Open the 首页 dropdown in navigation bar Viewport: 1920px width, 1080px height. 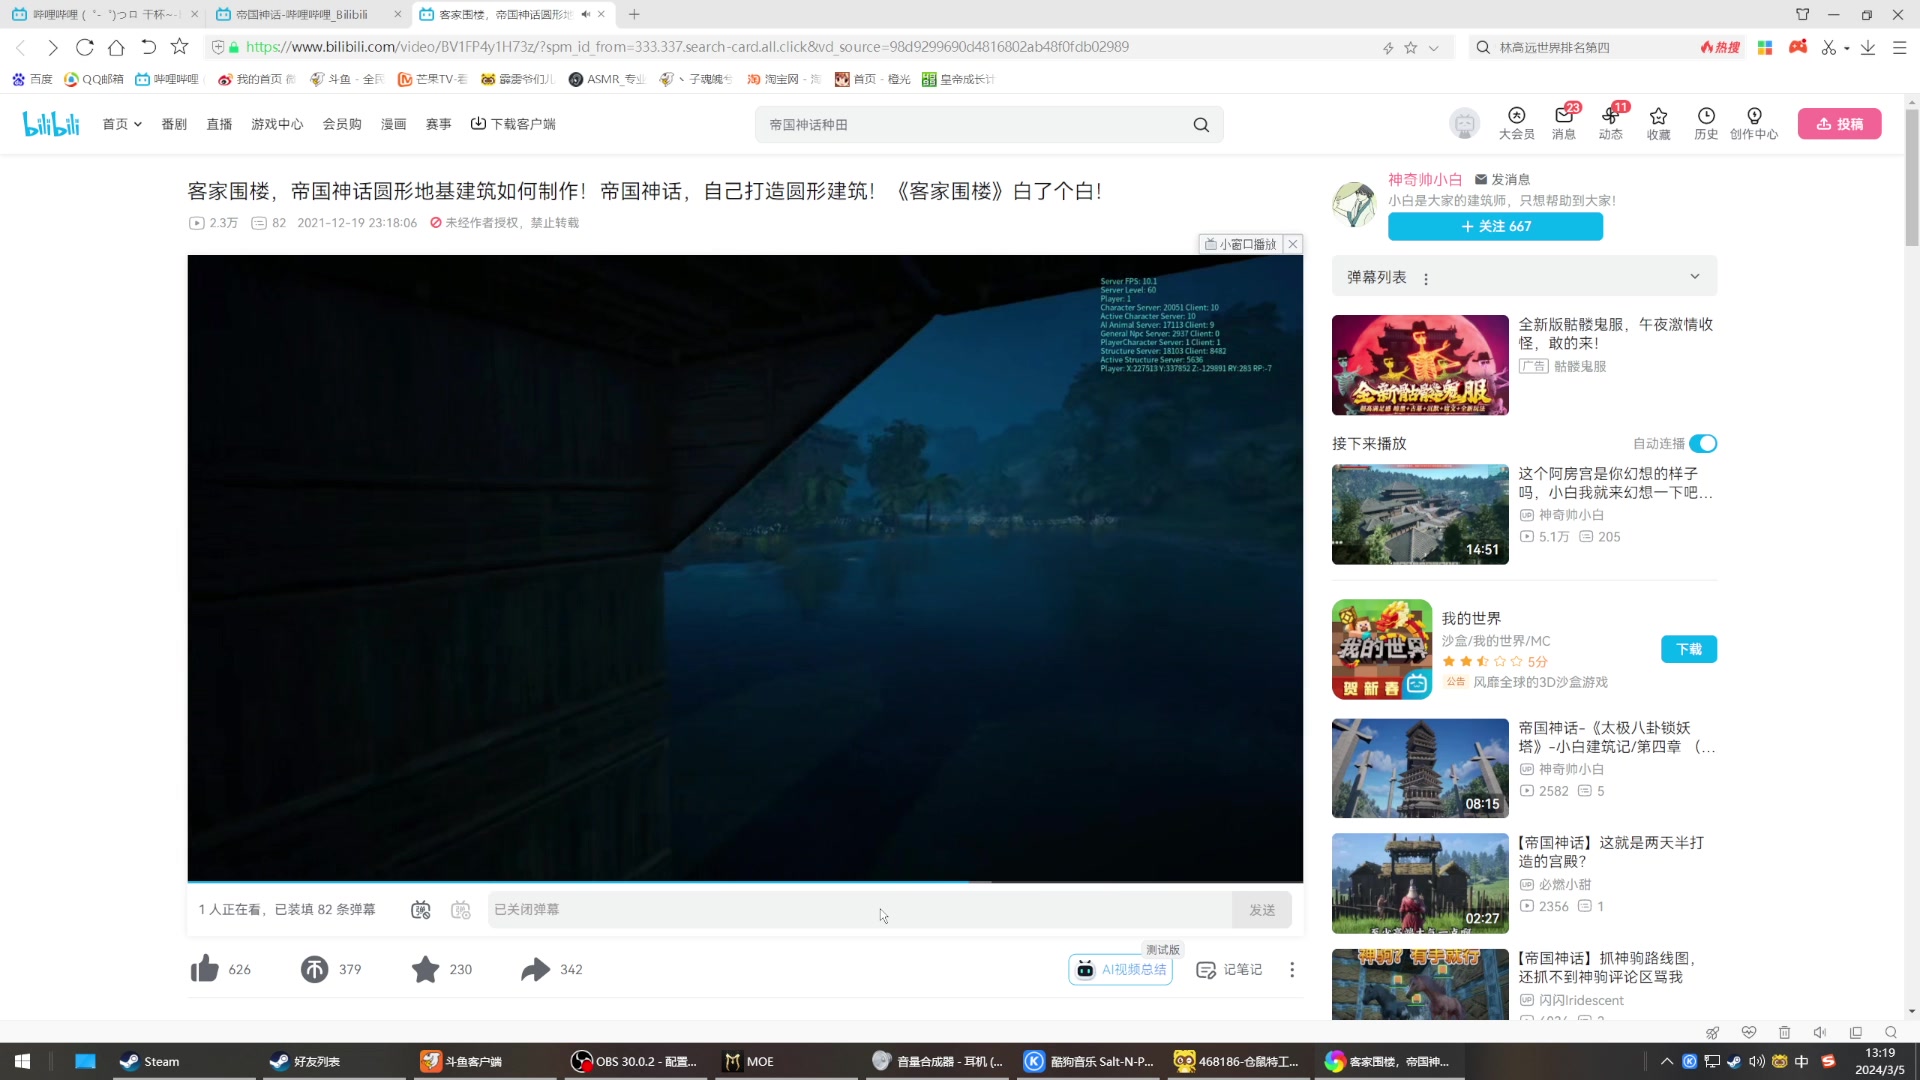pos(120,123)
